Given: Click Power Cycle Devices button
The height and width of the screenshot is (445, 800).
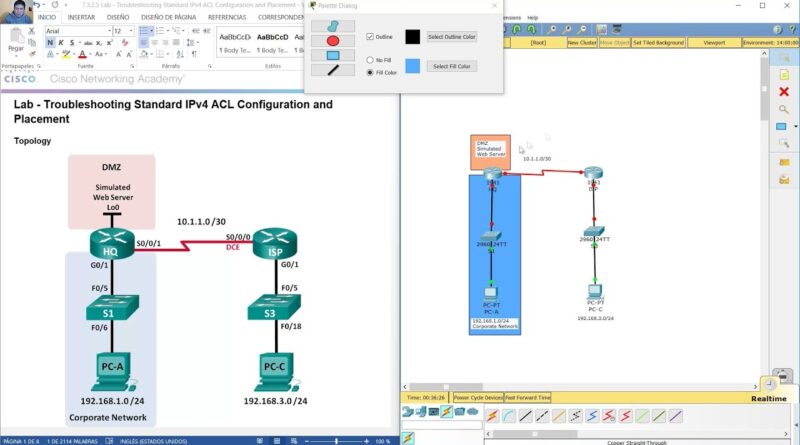Looking at the screenshot, I should pos(478,398).
